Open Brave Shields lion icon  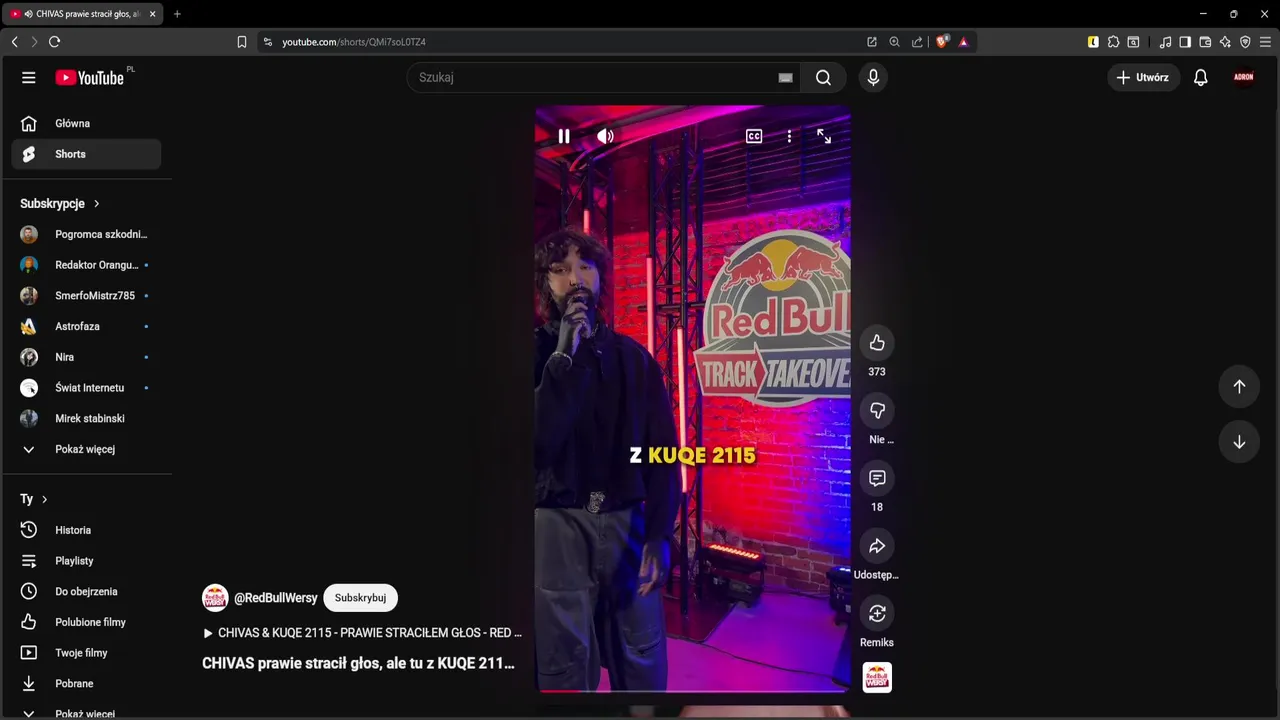click(942, 42)
